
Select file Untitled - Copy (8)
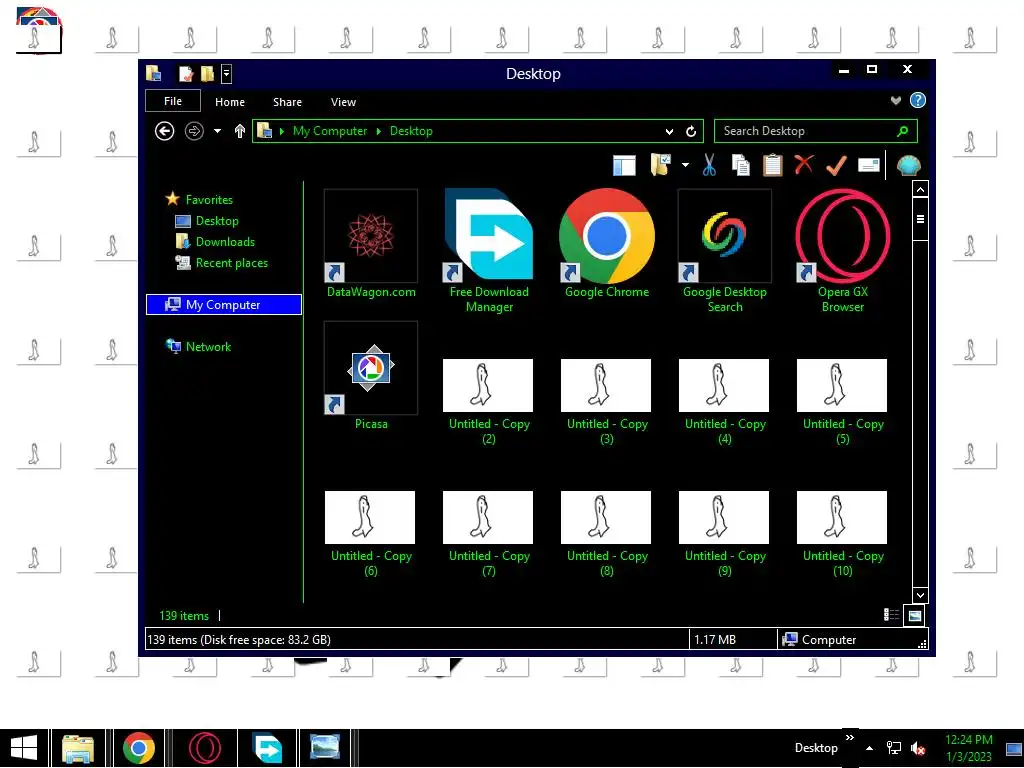coord(607,534)
